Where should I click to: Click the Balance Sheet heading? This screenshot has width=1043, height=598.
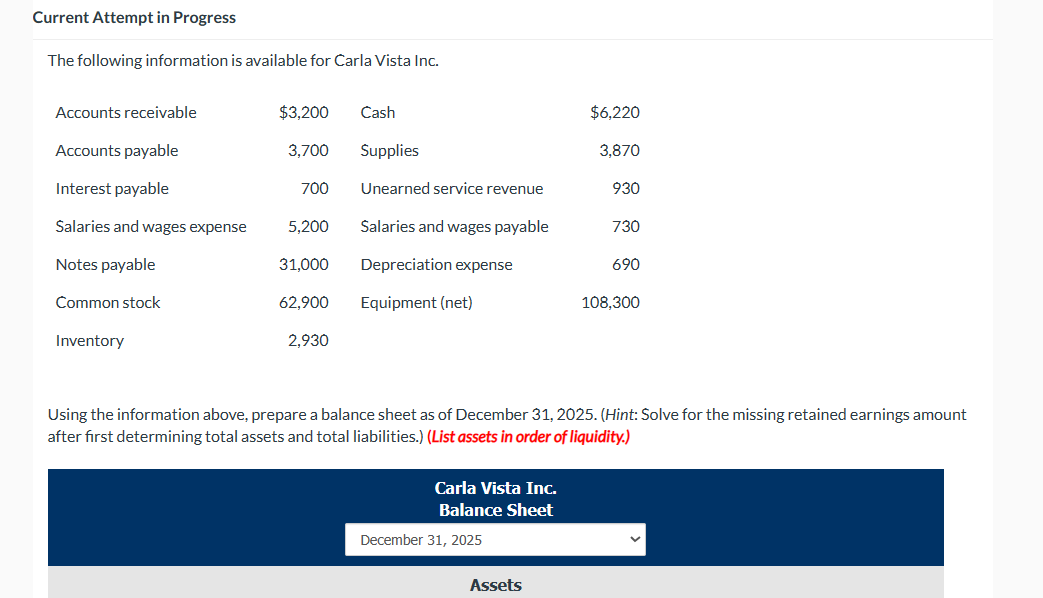pyautogui.click(x=495, y=510)
